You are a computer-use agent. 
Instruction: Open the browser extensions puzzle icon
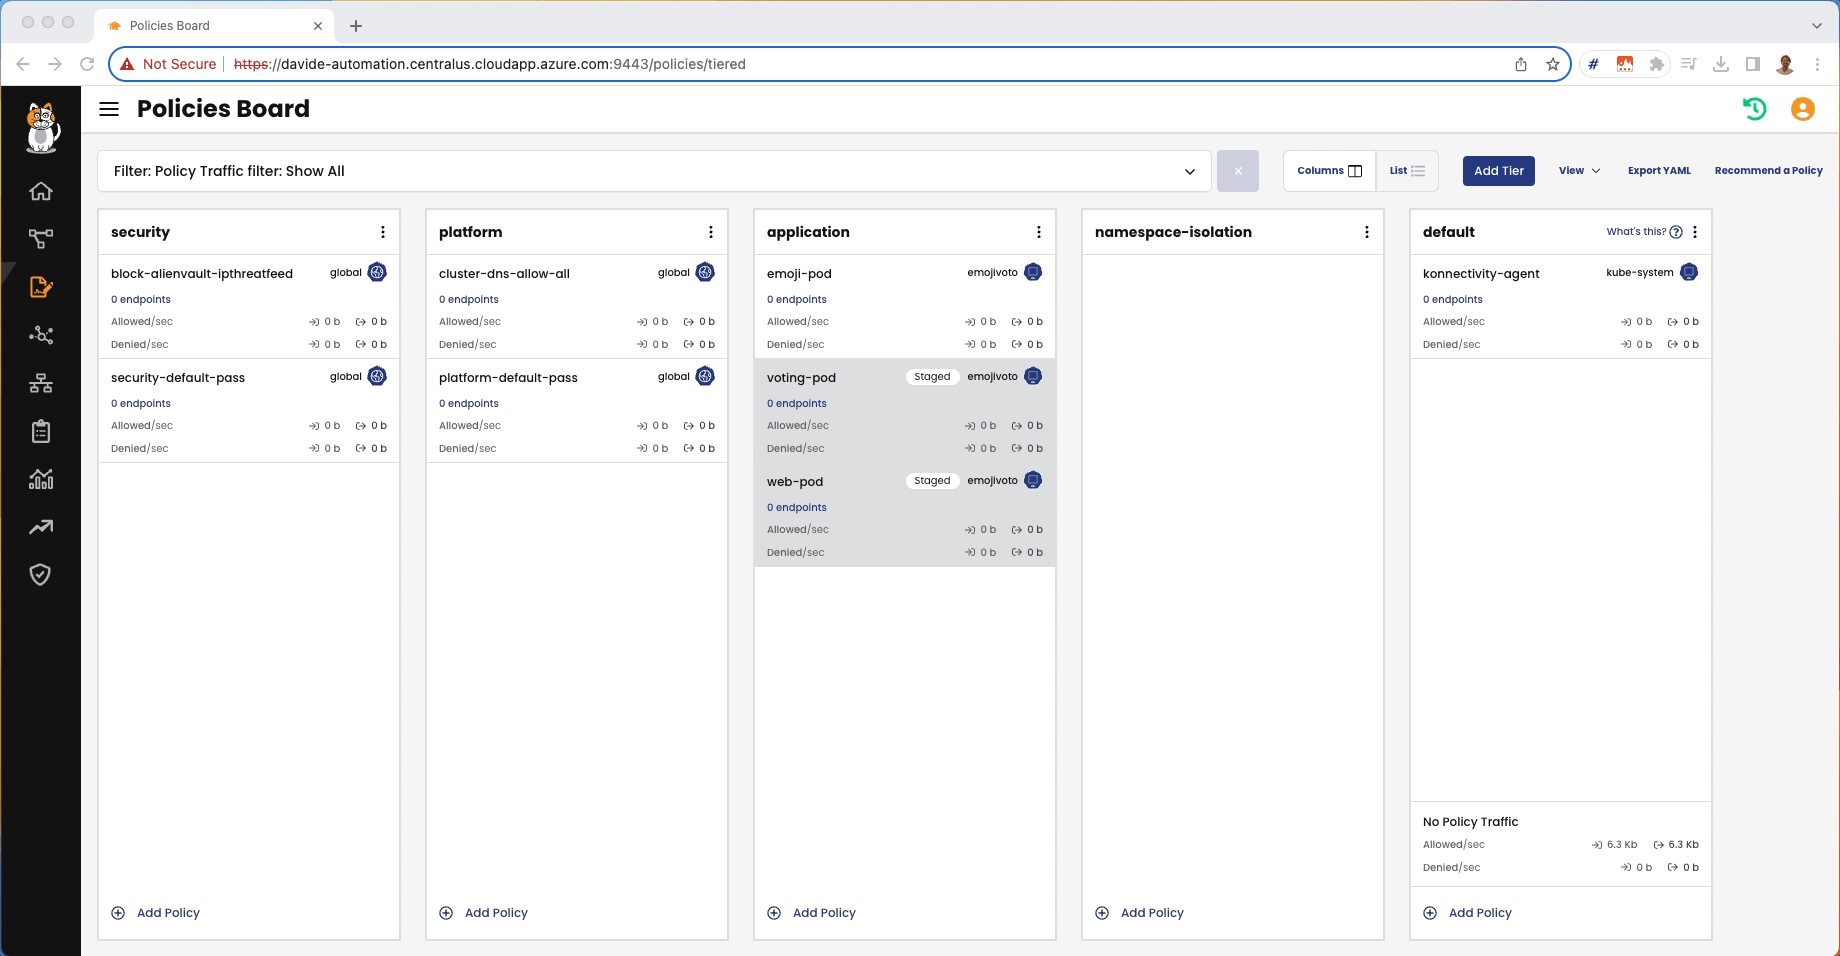(x=1657, y=64)
